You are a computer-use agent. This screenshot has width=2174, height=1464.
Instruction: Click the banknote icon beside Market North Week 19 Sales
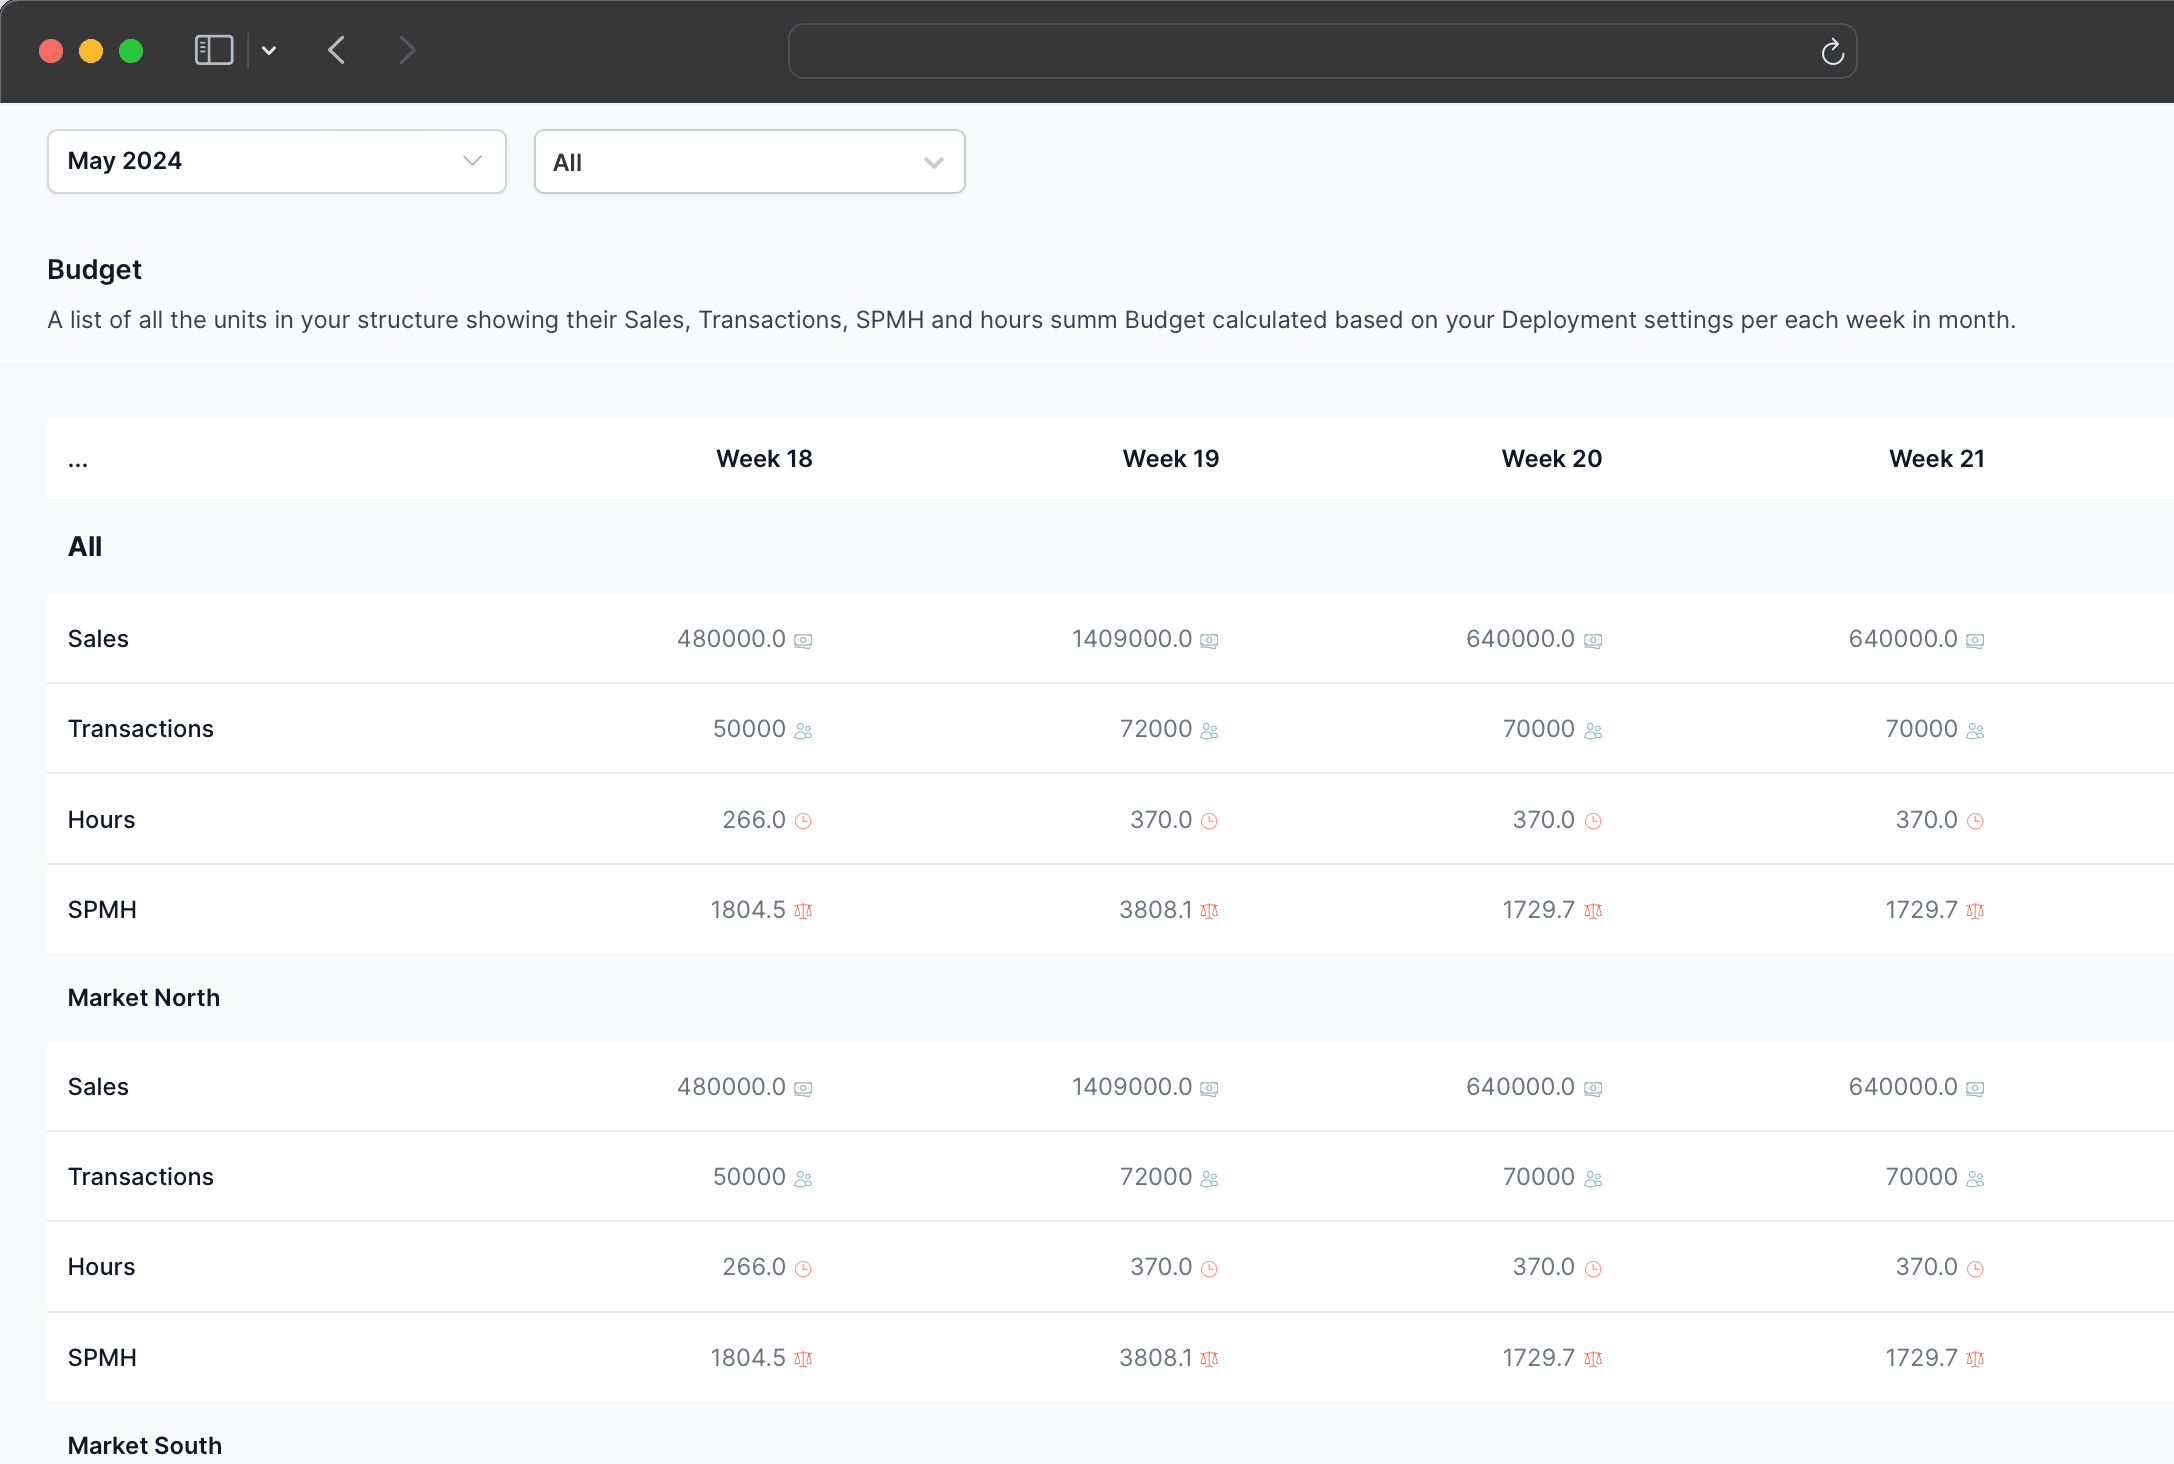point(1209,1089)
